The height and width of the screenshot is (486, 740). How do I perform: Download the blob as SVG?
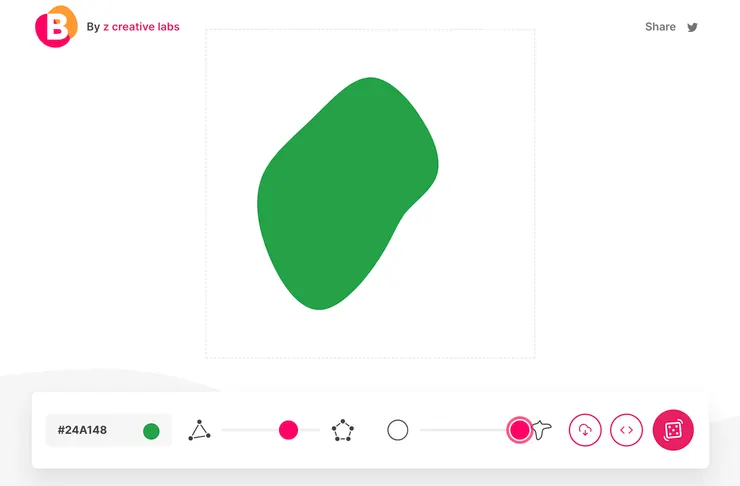(585, 430)
